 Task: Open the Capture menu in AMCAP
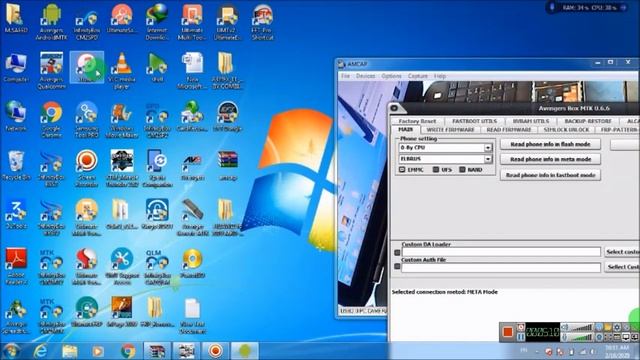[x=418, y=76]
